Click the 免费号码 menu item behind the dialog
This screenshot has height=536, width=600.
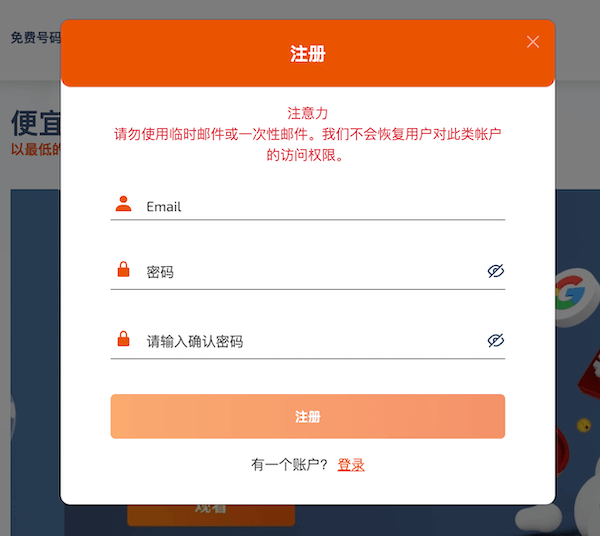coord(35,38)
